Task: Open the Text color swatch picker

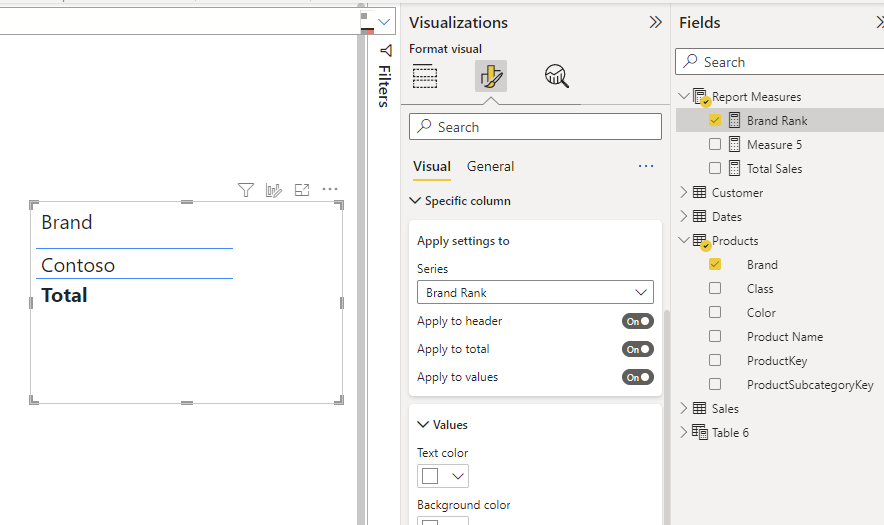Action: point(443,476)
